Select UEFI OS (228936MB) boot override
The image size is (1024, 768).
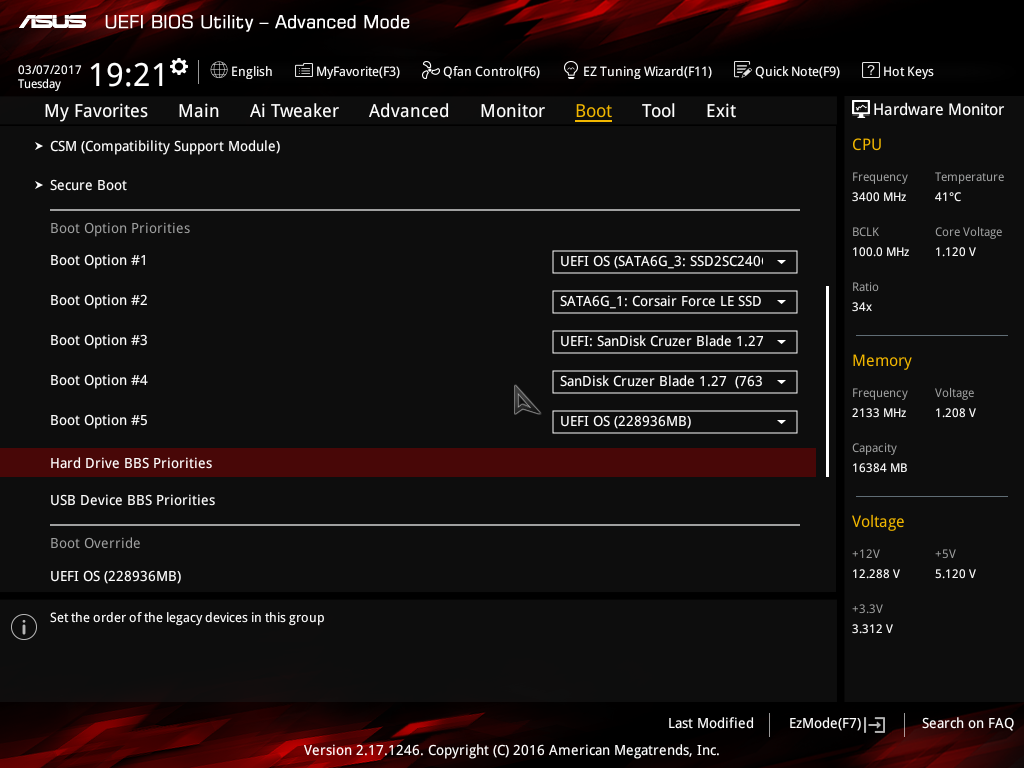click(116, 577)
